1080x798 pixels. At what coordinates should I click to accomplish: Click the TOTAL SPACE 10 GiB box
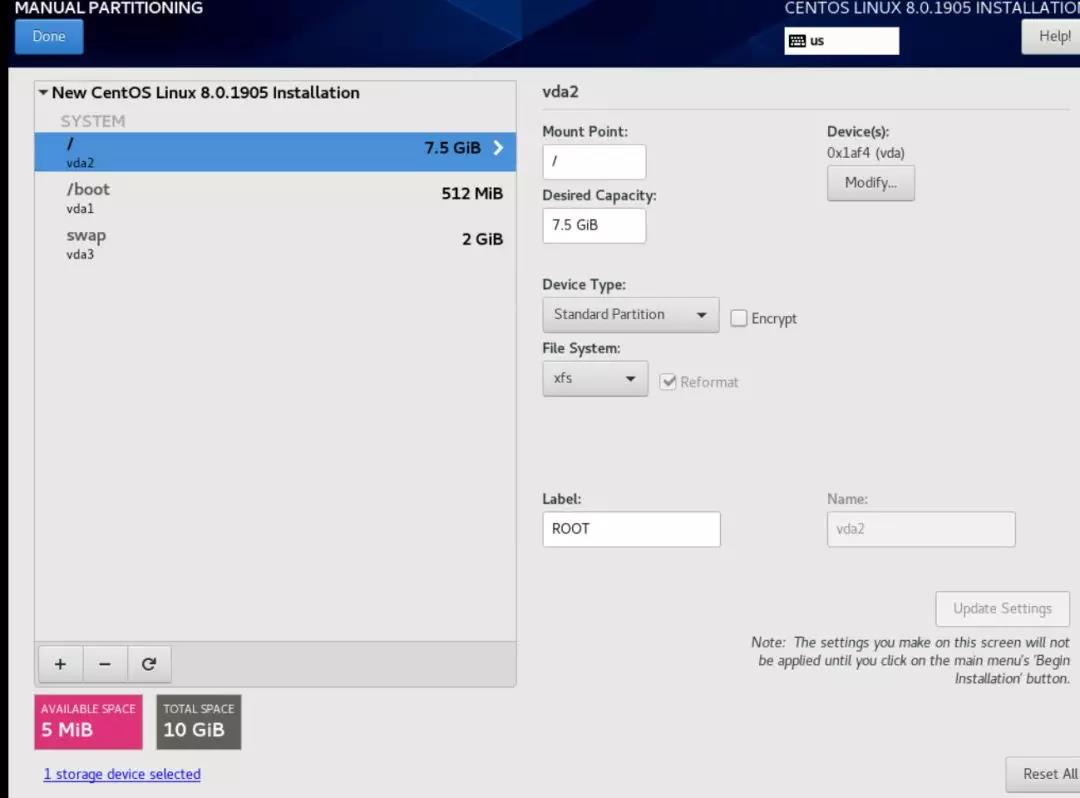(x=198, y=722)
